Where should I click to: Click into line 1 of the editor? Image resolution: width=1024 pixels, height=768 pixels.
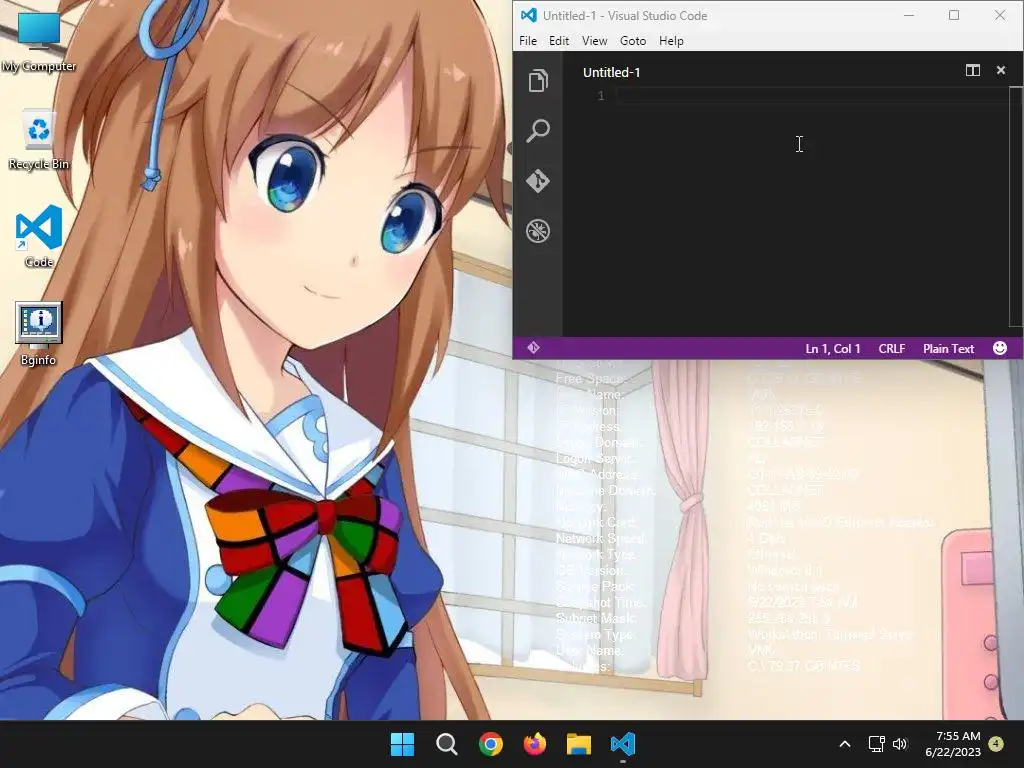click(x=812, y=96)
